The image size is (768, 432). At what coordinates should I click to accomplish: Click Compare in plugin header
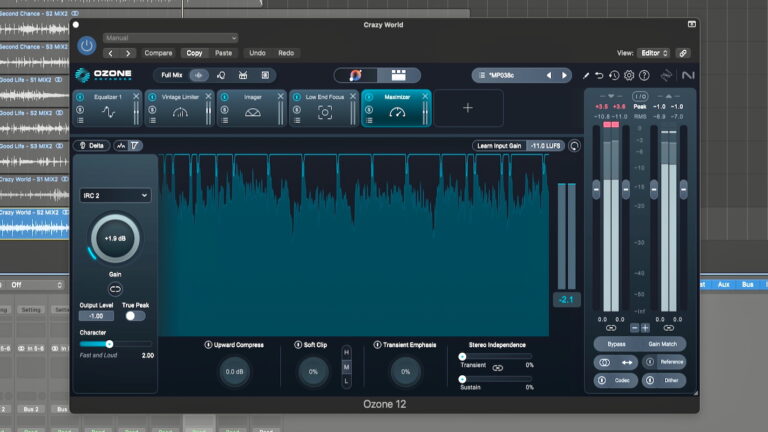(x=158, y=53)
